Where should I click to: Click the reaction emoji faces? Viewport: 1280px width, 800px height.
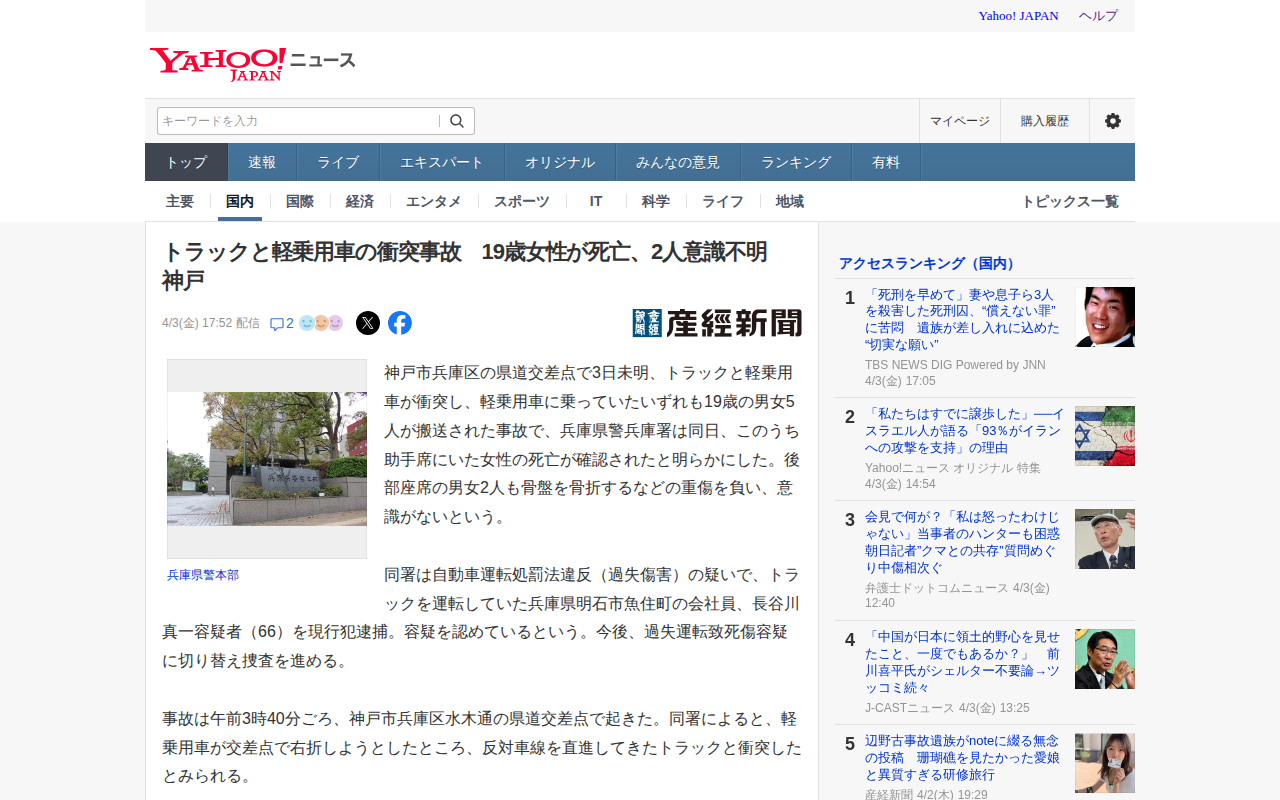tap(321, 323)
